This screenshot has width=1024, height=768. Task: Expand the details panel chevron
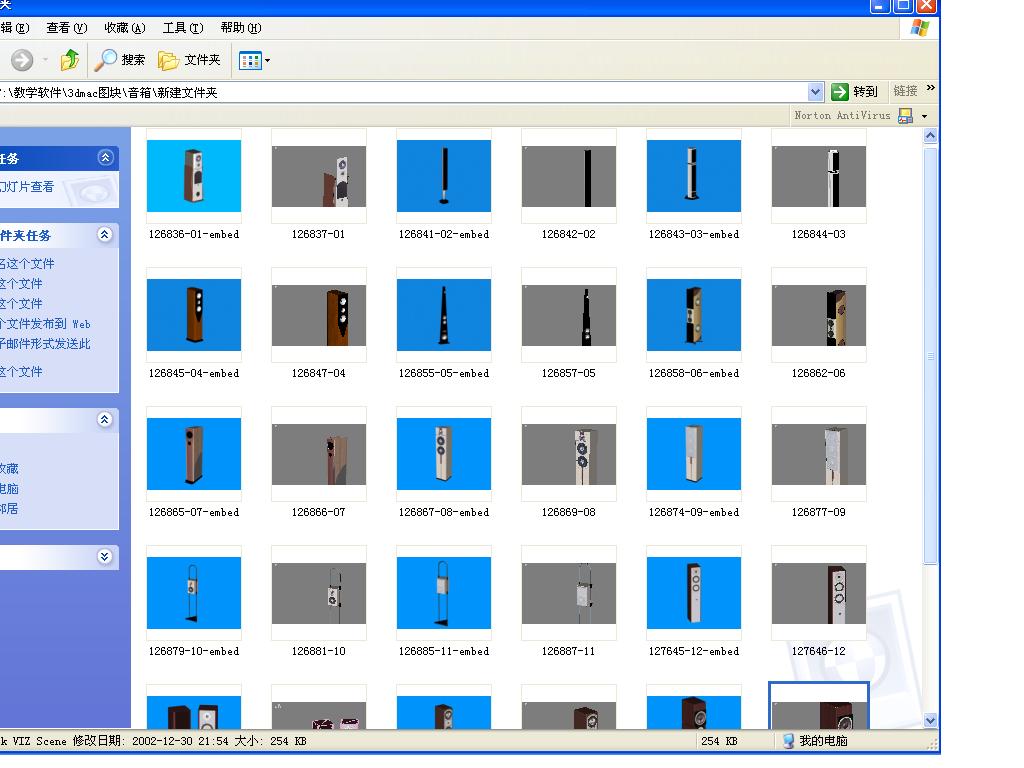tap(104, 556)
